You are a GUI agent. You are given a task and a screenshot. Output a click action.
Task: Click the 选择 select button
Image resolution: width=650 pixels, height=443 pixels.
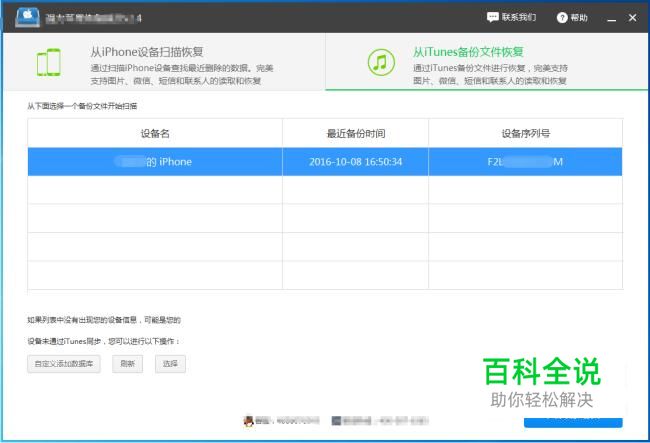tap(170, 364)
